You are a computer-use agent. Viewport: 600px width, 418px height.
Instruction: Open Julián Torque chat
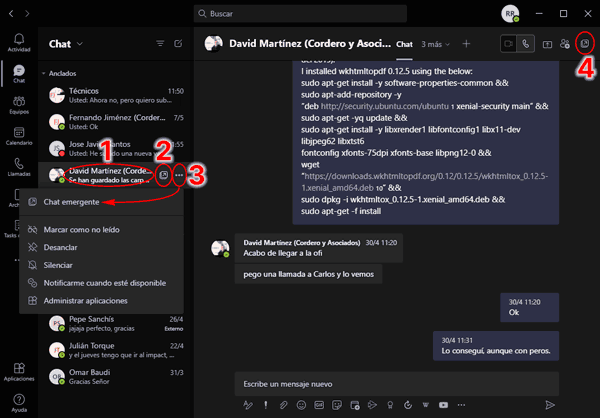pyautogui.click(x=116, y=350)
